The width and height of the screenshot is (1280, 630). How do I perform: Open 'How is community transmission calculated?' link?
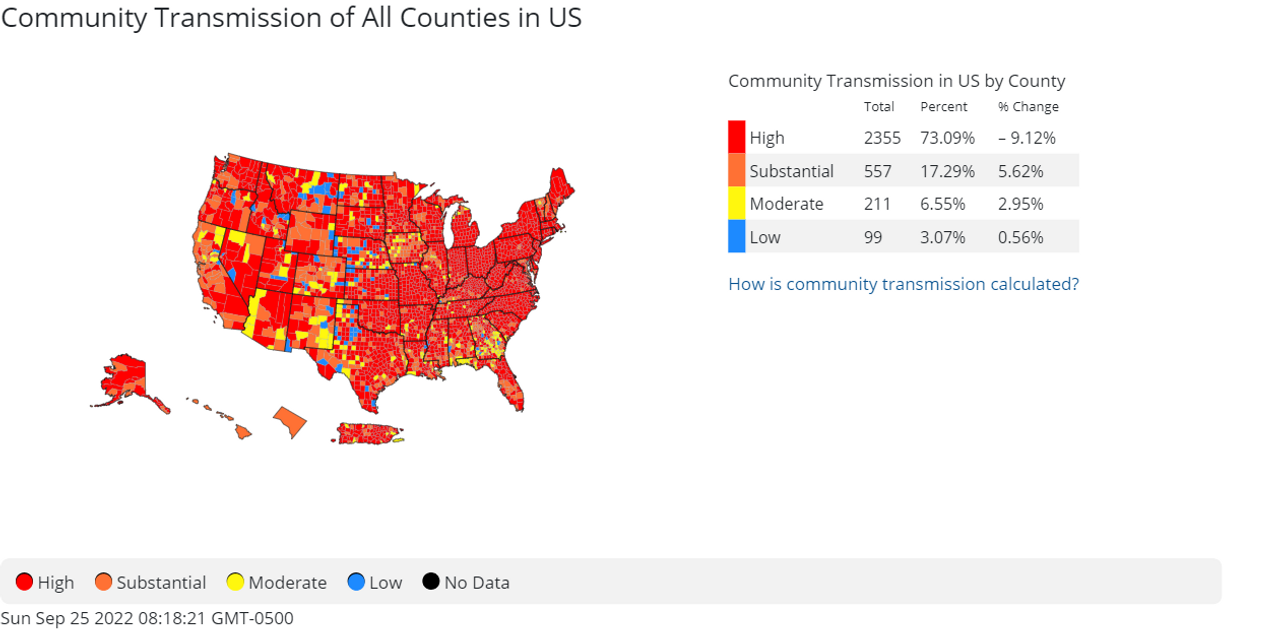(903, 284)
